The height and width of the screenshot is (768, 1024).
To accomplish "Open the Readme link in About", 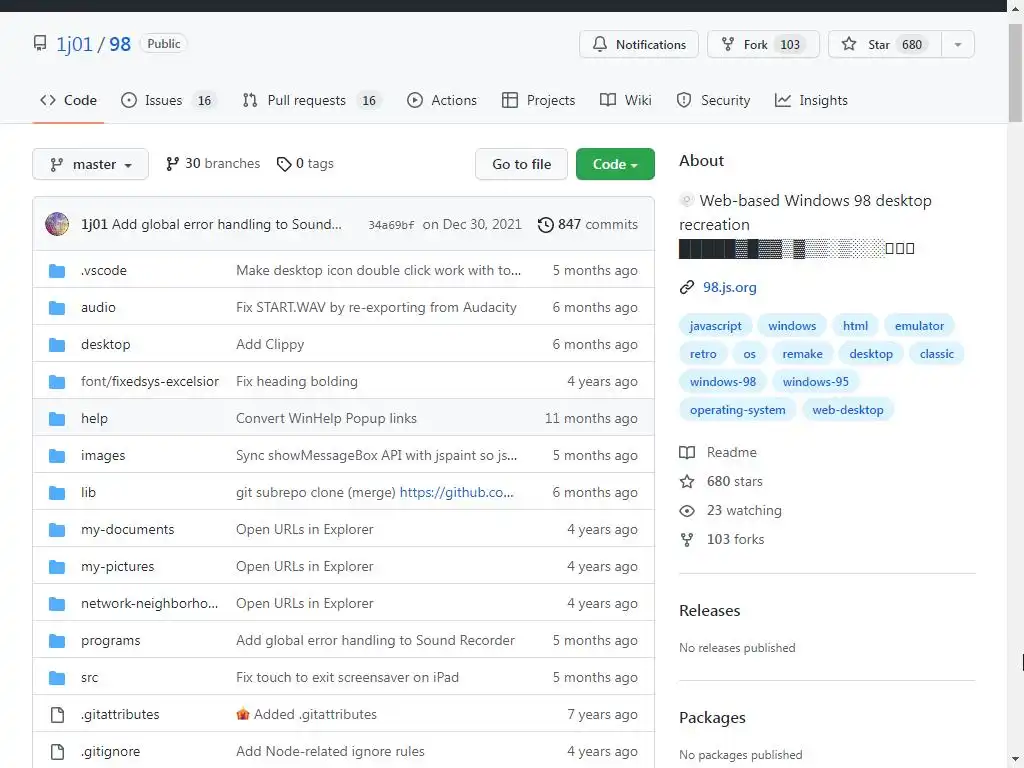I will [x=718, y=453].
